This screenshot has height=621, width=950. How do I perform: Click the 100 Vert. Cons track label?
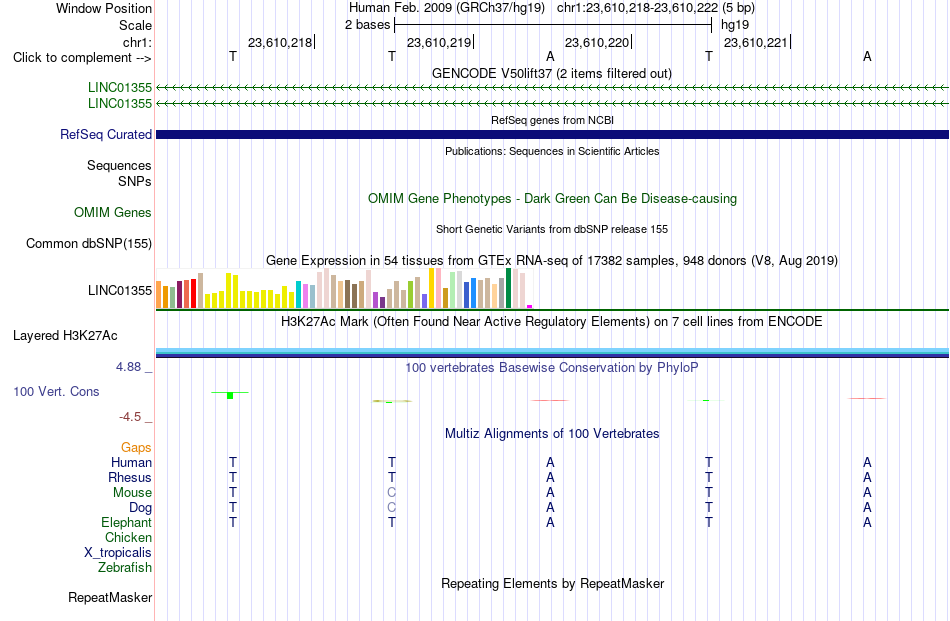(56, 391)
